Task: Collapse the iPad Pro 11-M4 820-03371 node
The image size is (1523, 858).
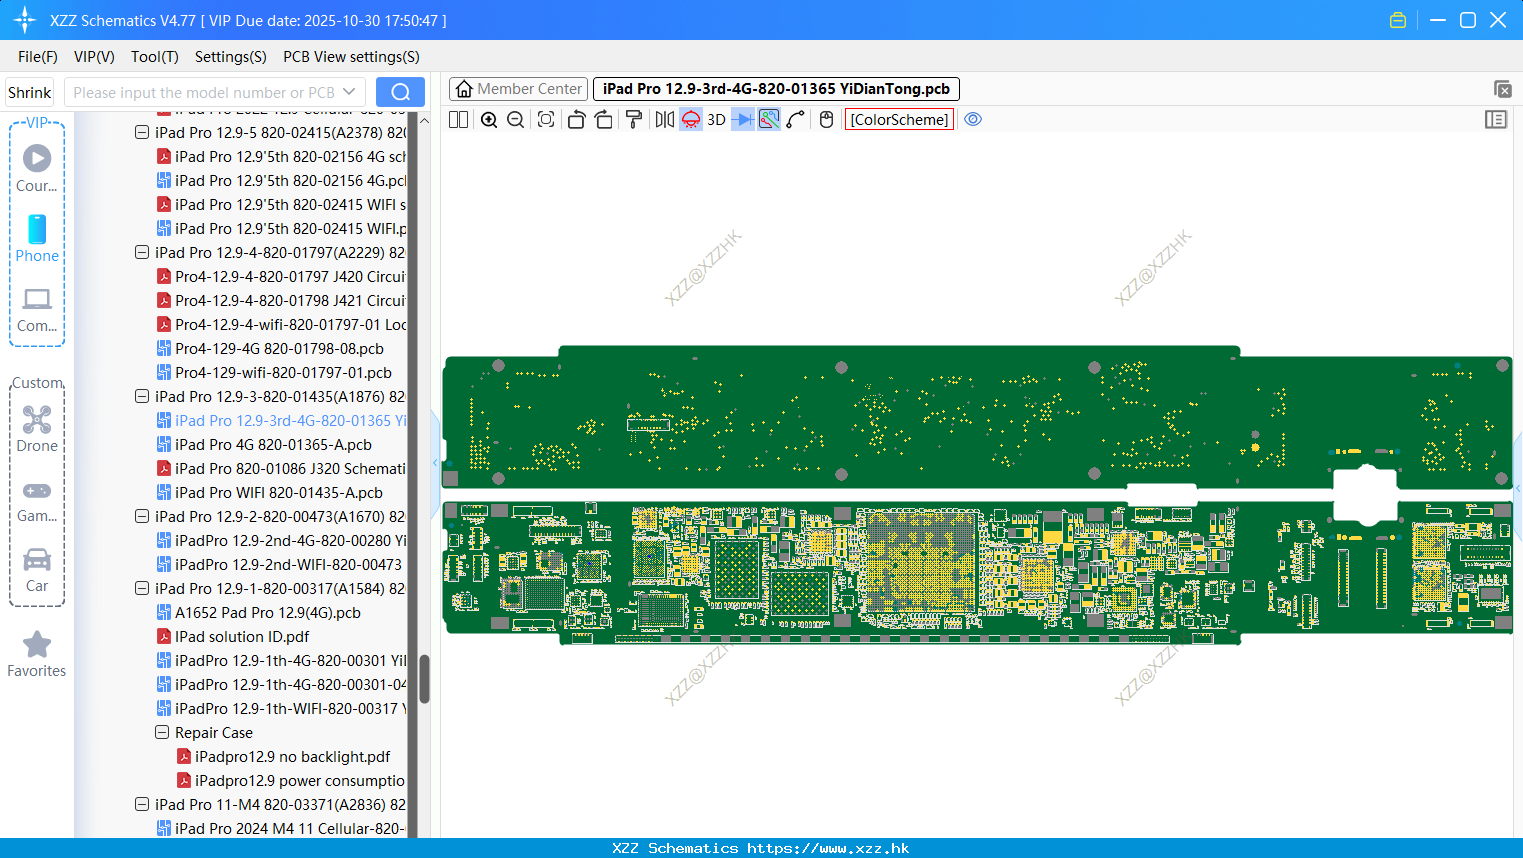Action: click(x=142, y=804)
